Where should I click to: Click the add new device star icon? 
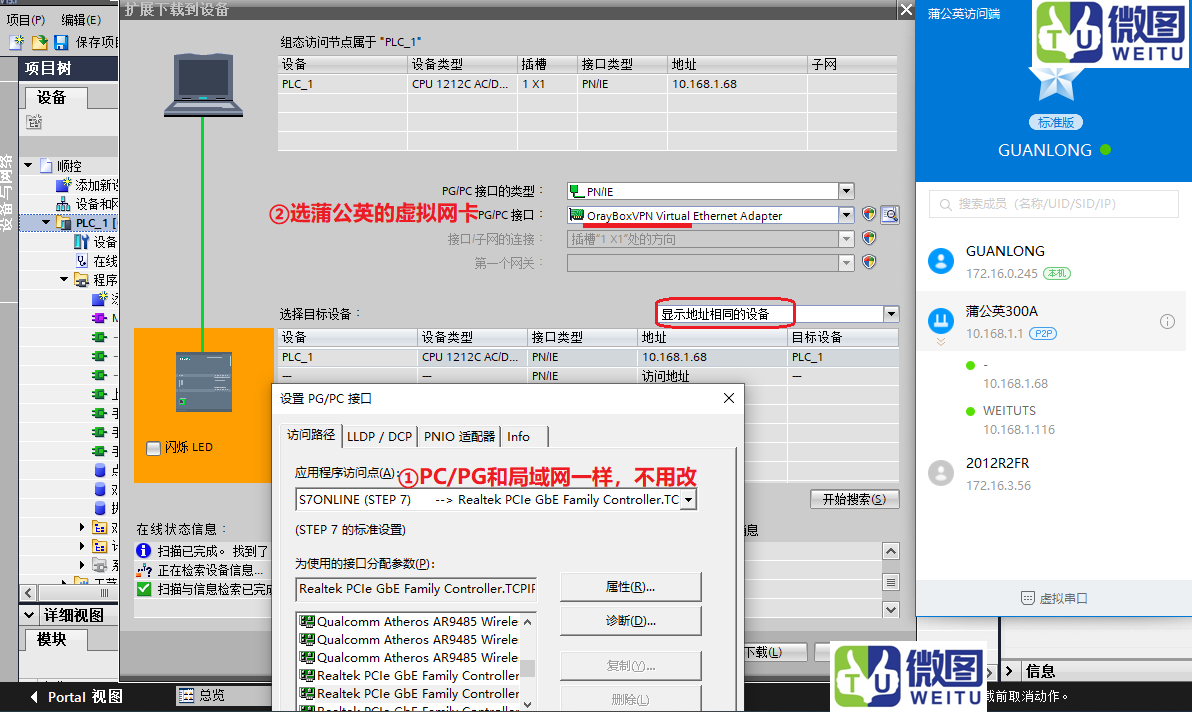[64, 185]
